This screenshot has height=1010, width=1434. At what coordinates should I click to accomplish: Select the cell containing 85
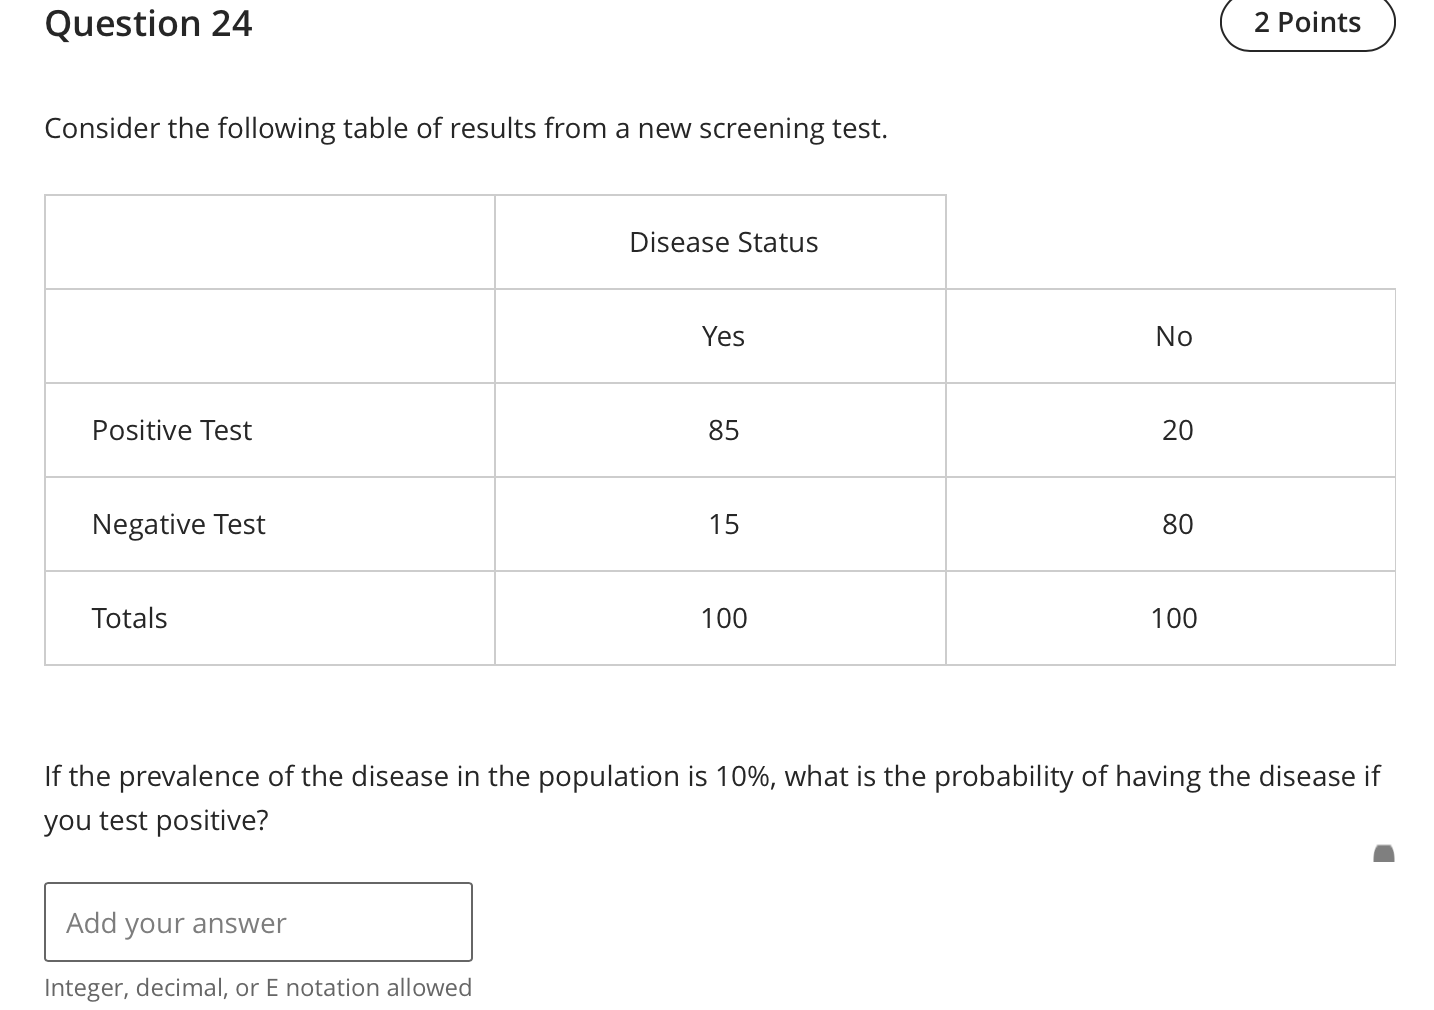722,430
